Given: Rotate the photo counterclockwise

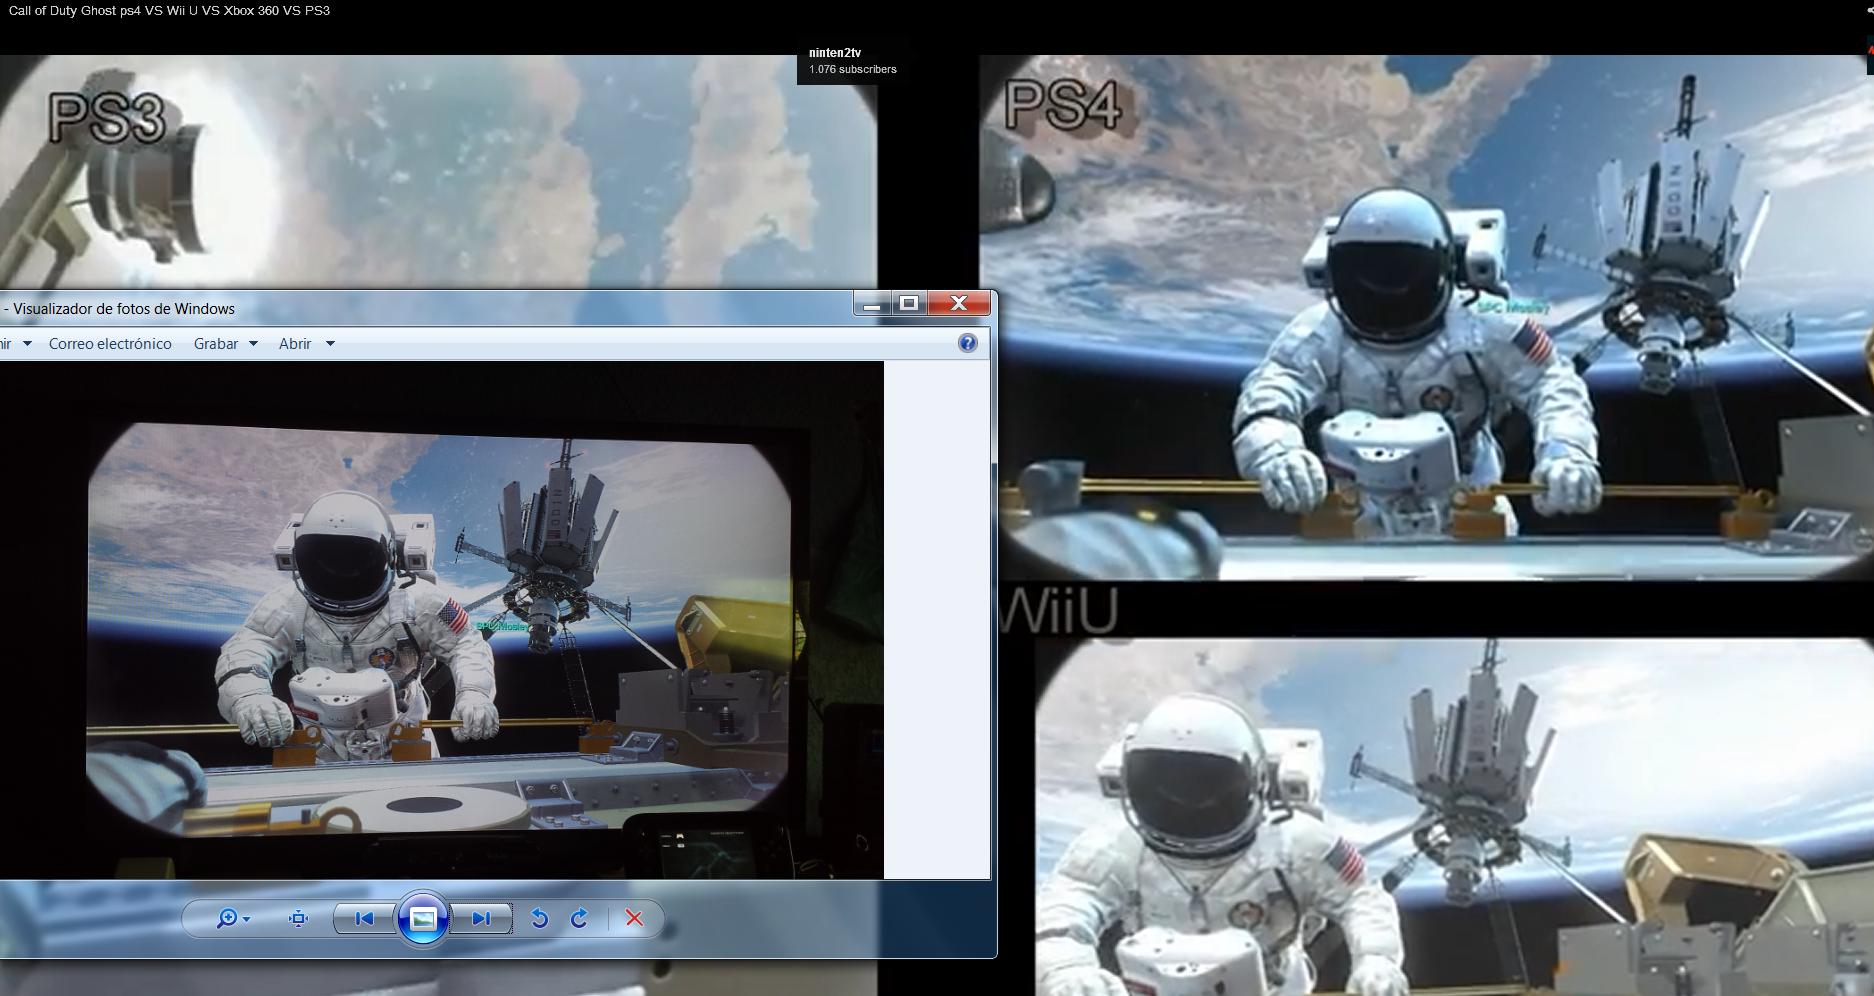Looking at the screenshot, I should [539, 919].
